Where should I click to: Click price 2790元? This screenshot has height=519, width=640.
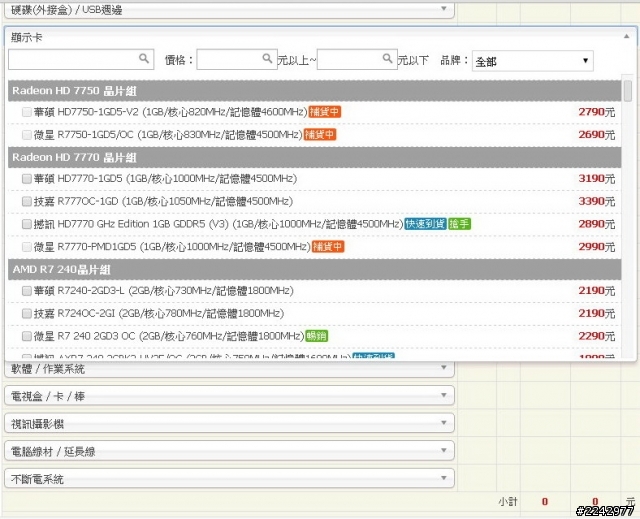596,112
